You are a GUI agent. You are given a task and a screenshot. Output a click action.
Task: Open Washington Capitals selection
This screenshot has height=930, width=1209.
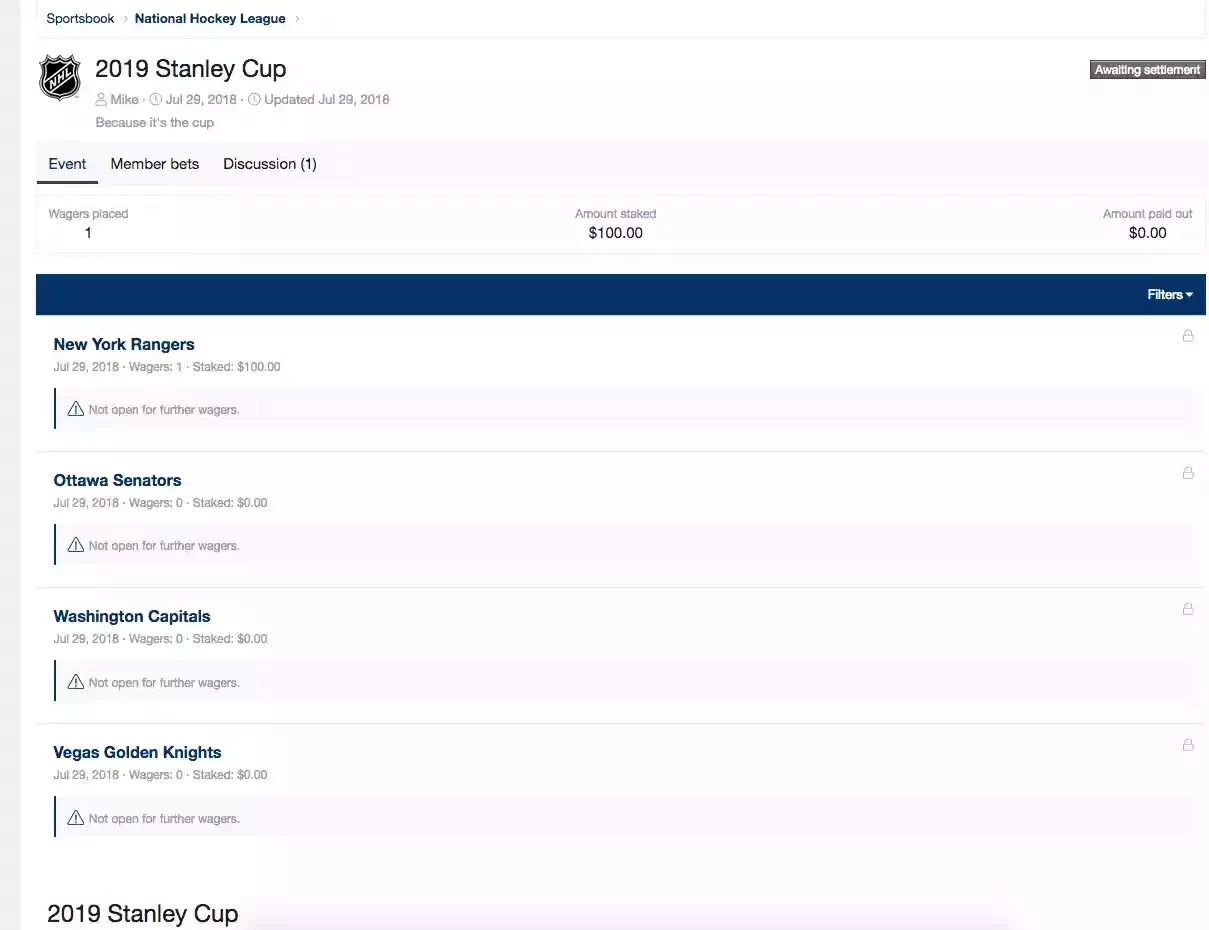point(132,616)
